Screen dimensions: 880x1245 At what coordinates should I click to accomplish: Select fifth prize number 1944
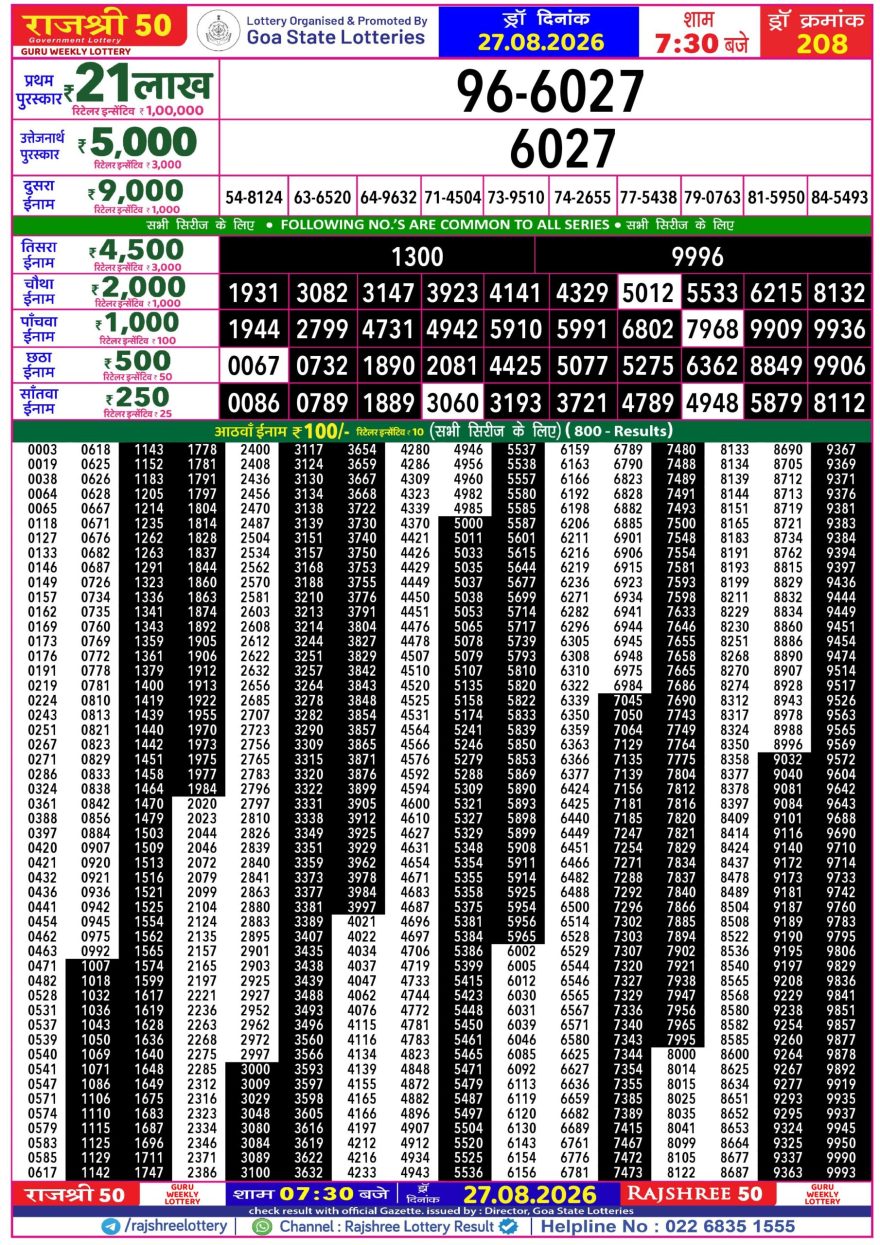click(x=254, y=330)
